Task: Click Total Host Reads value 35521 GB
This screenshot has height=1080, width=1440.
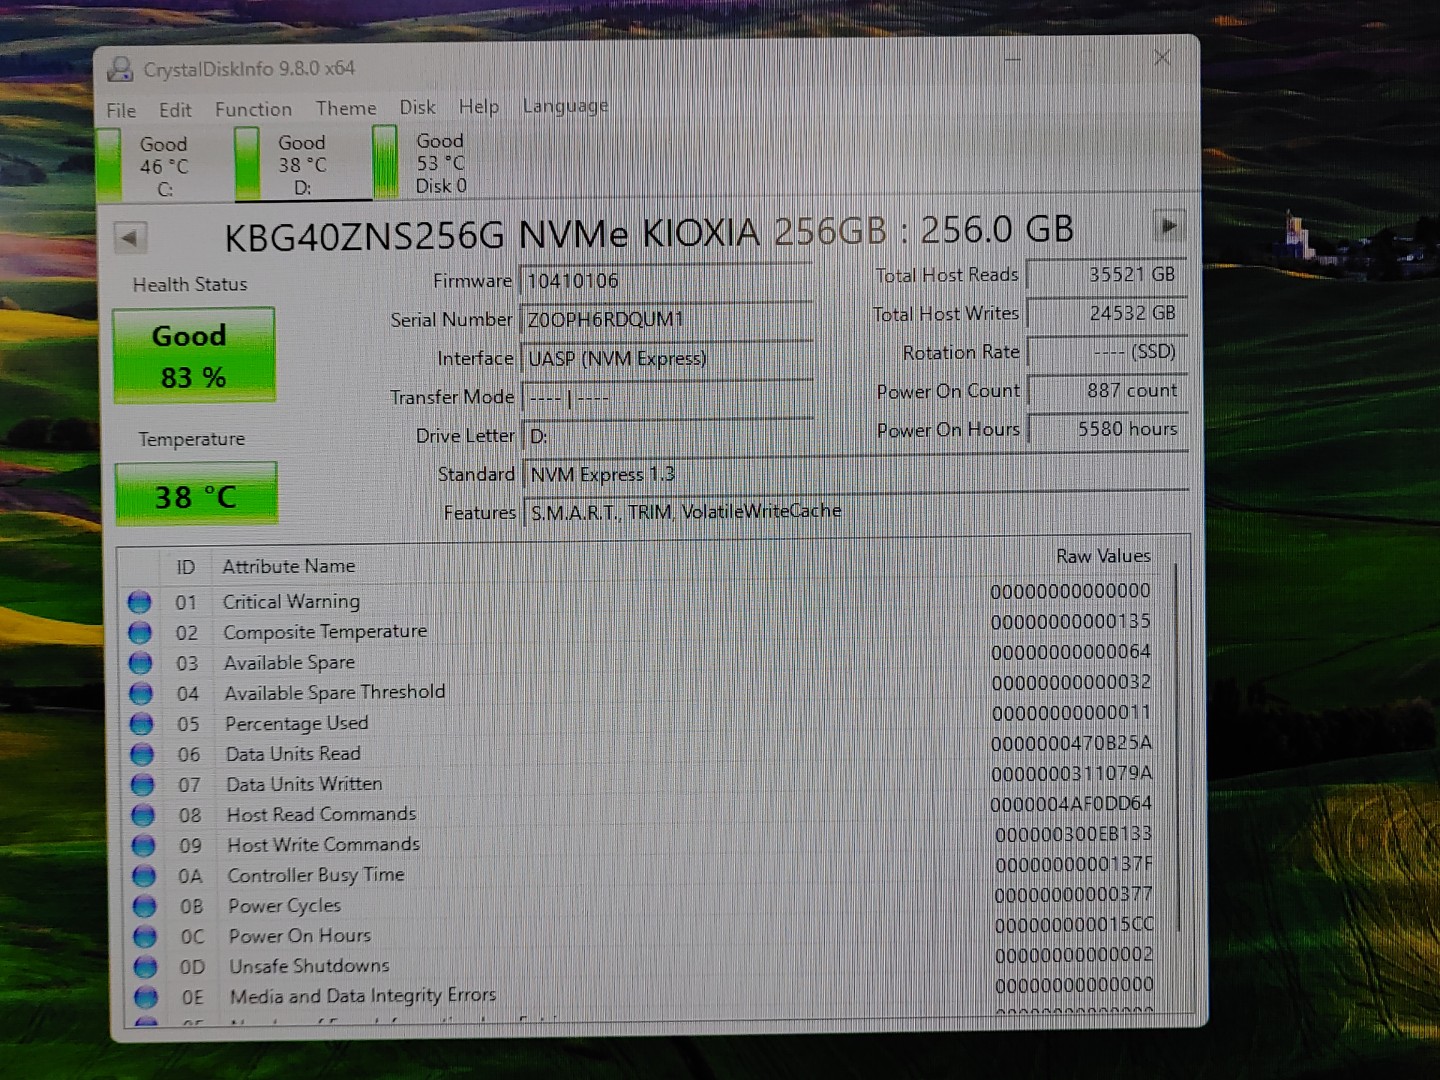Action: 1106,274
